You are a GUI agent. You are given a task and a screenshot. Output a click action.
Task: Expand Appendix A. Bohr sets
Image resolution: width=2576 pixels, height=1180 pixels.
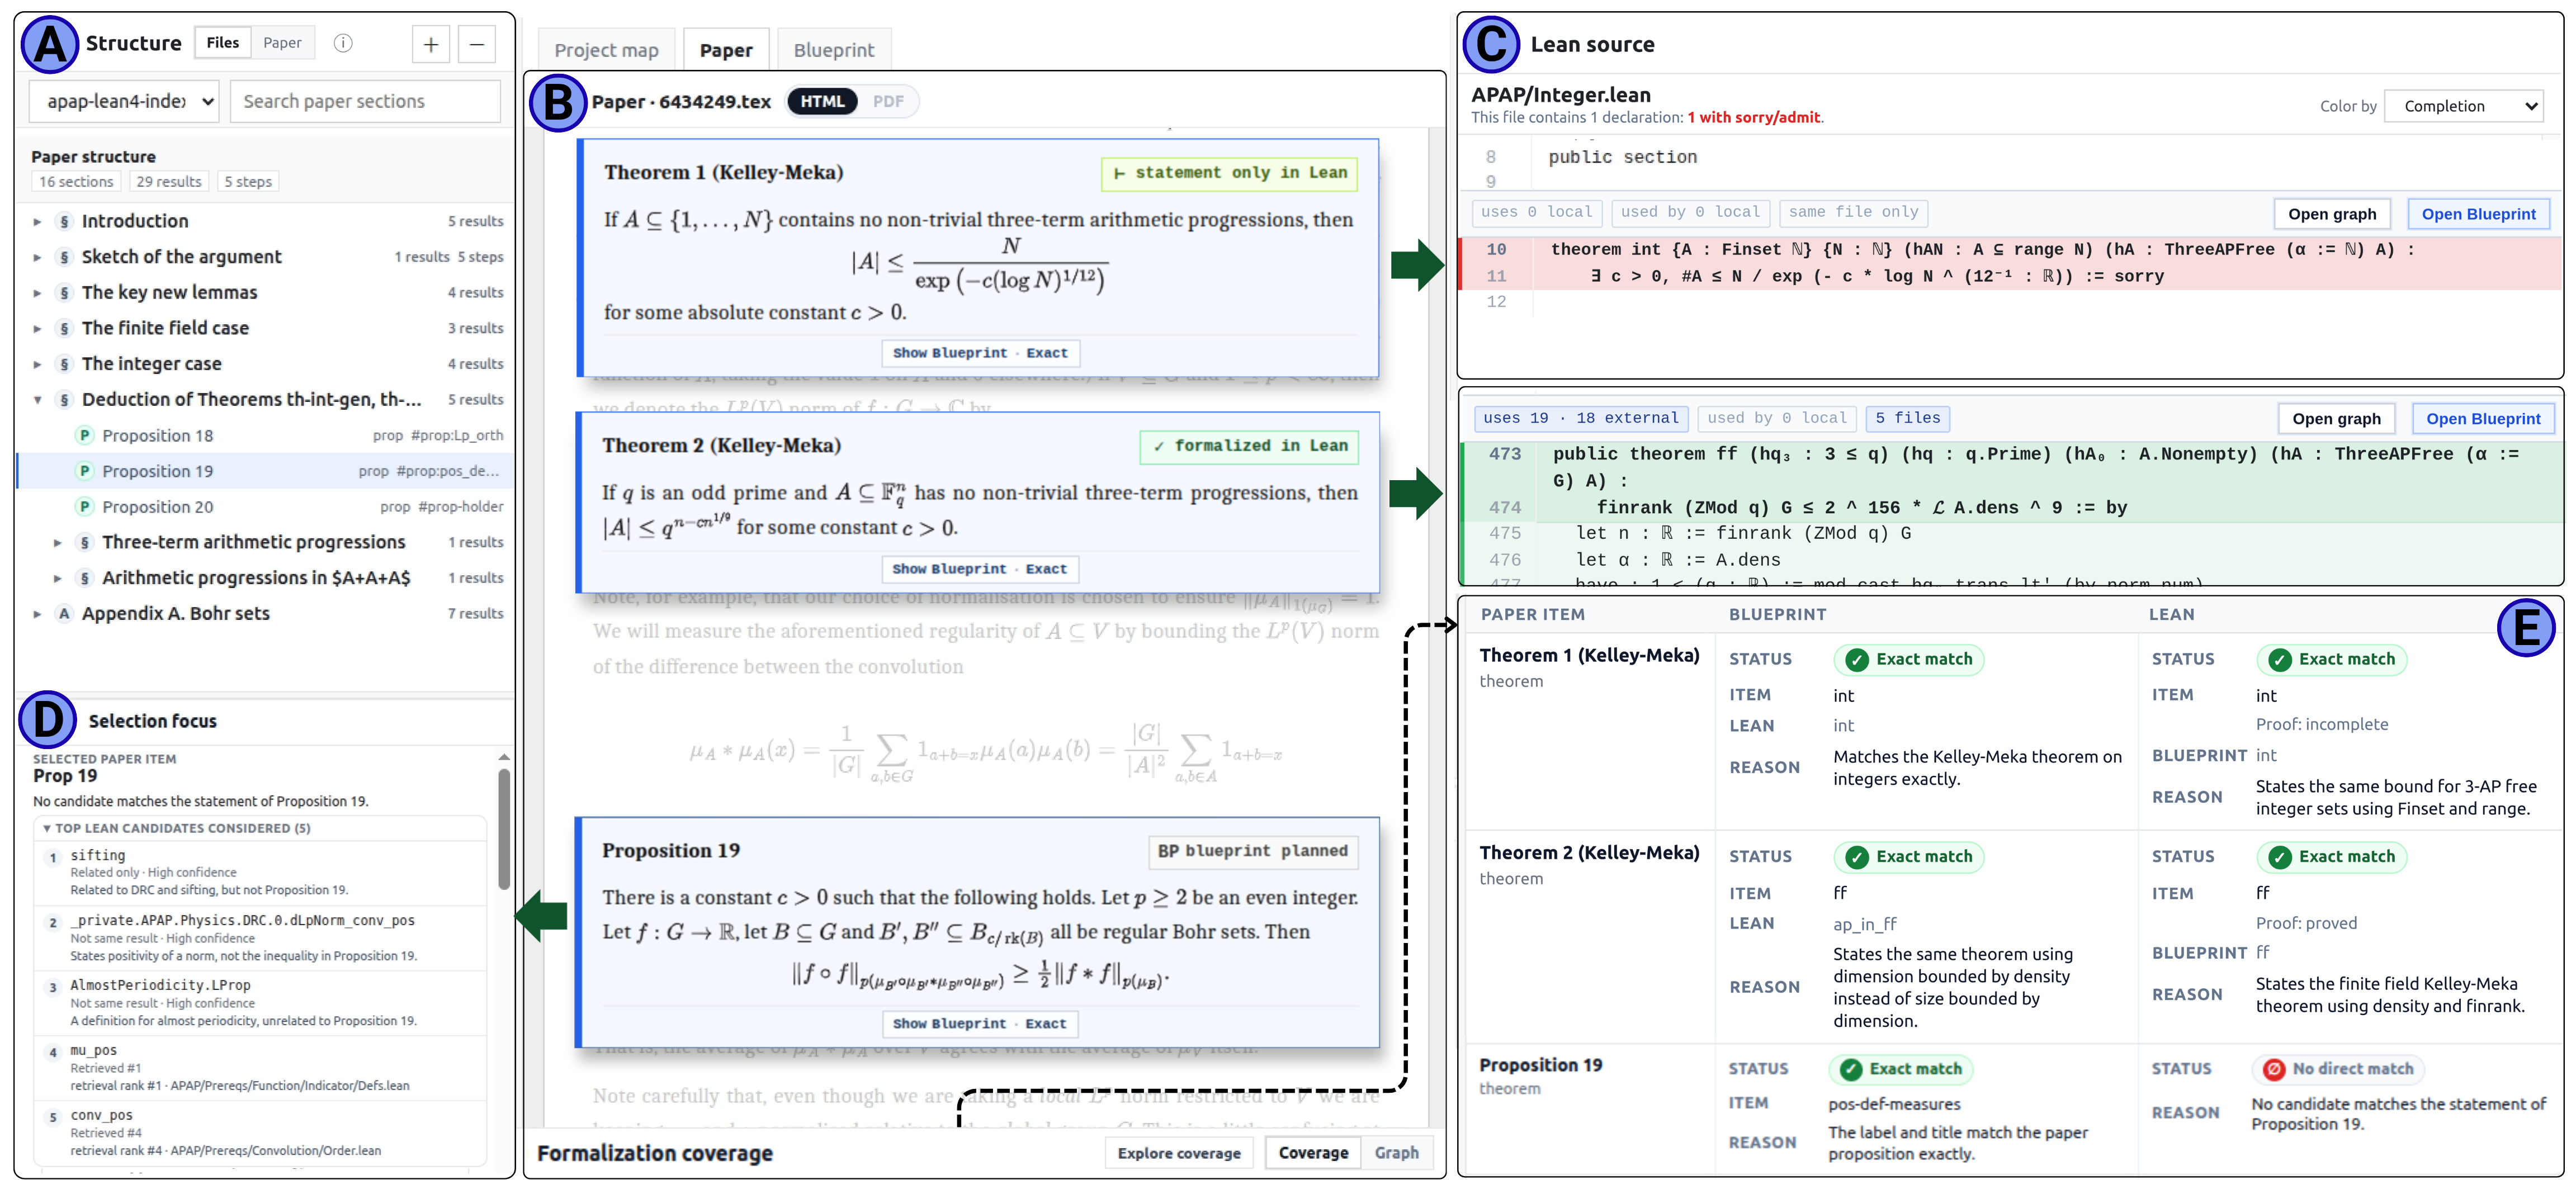[x=37, y=613]
